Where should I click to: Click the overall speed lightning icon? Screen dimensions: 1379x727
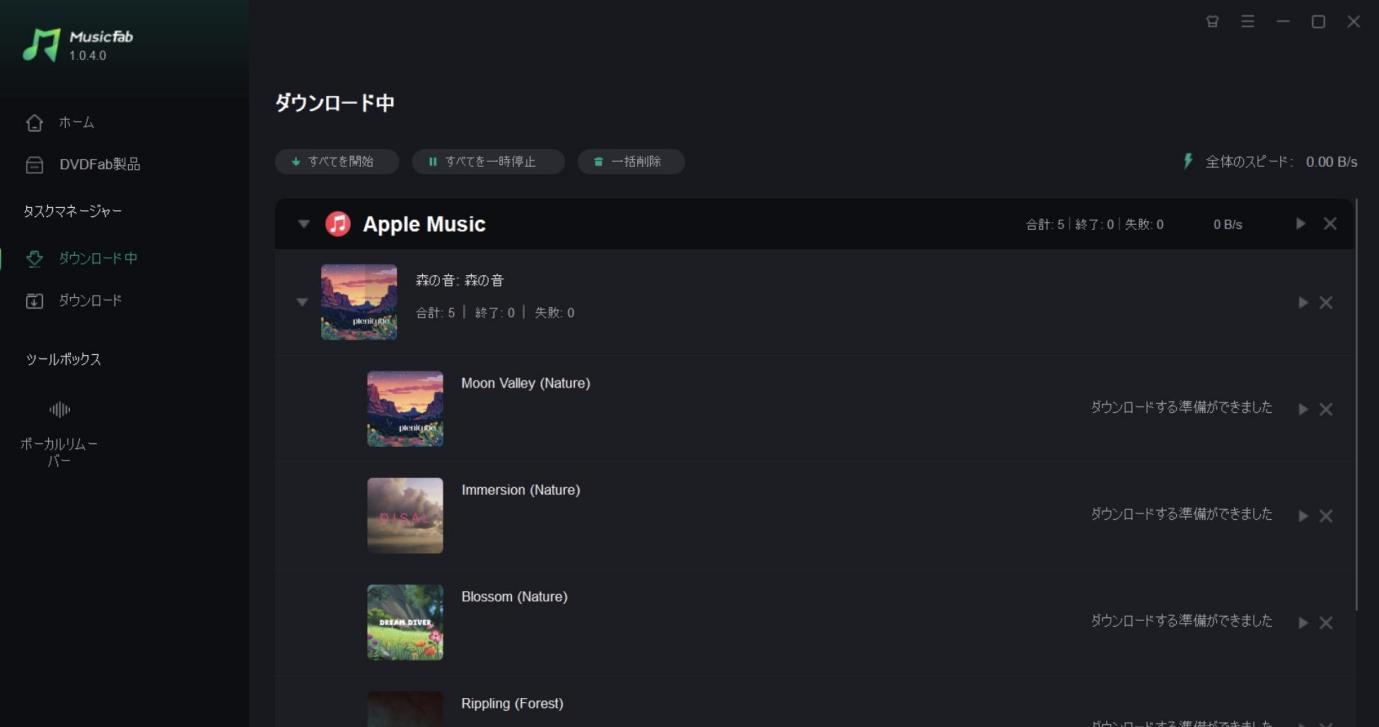[x=1188, y=161]
